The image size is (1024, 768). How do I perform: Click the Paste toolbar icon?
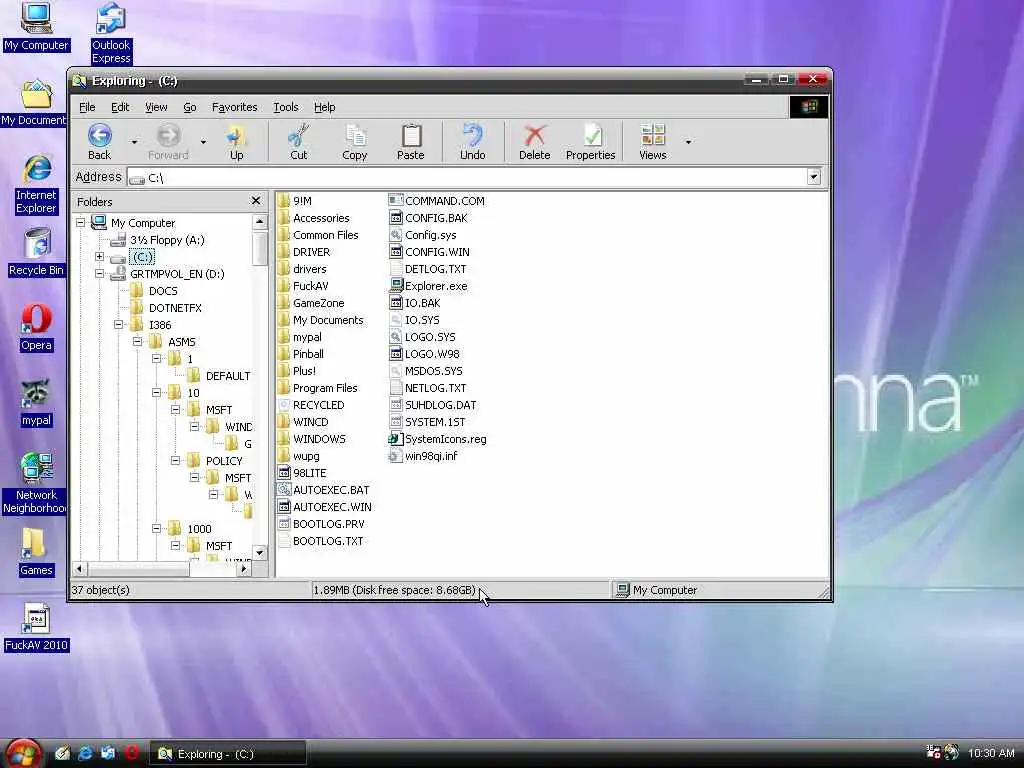point(411,142)
